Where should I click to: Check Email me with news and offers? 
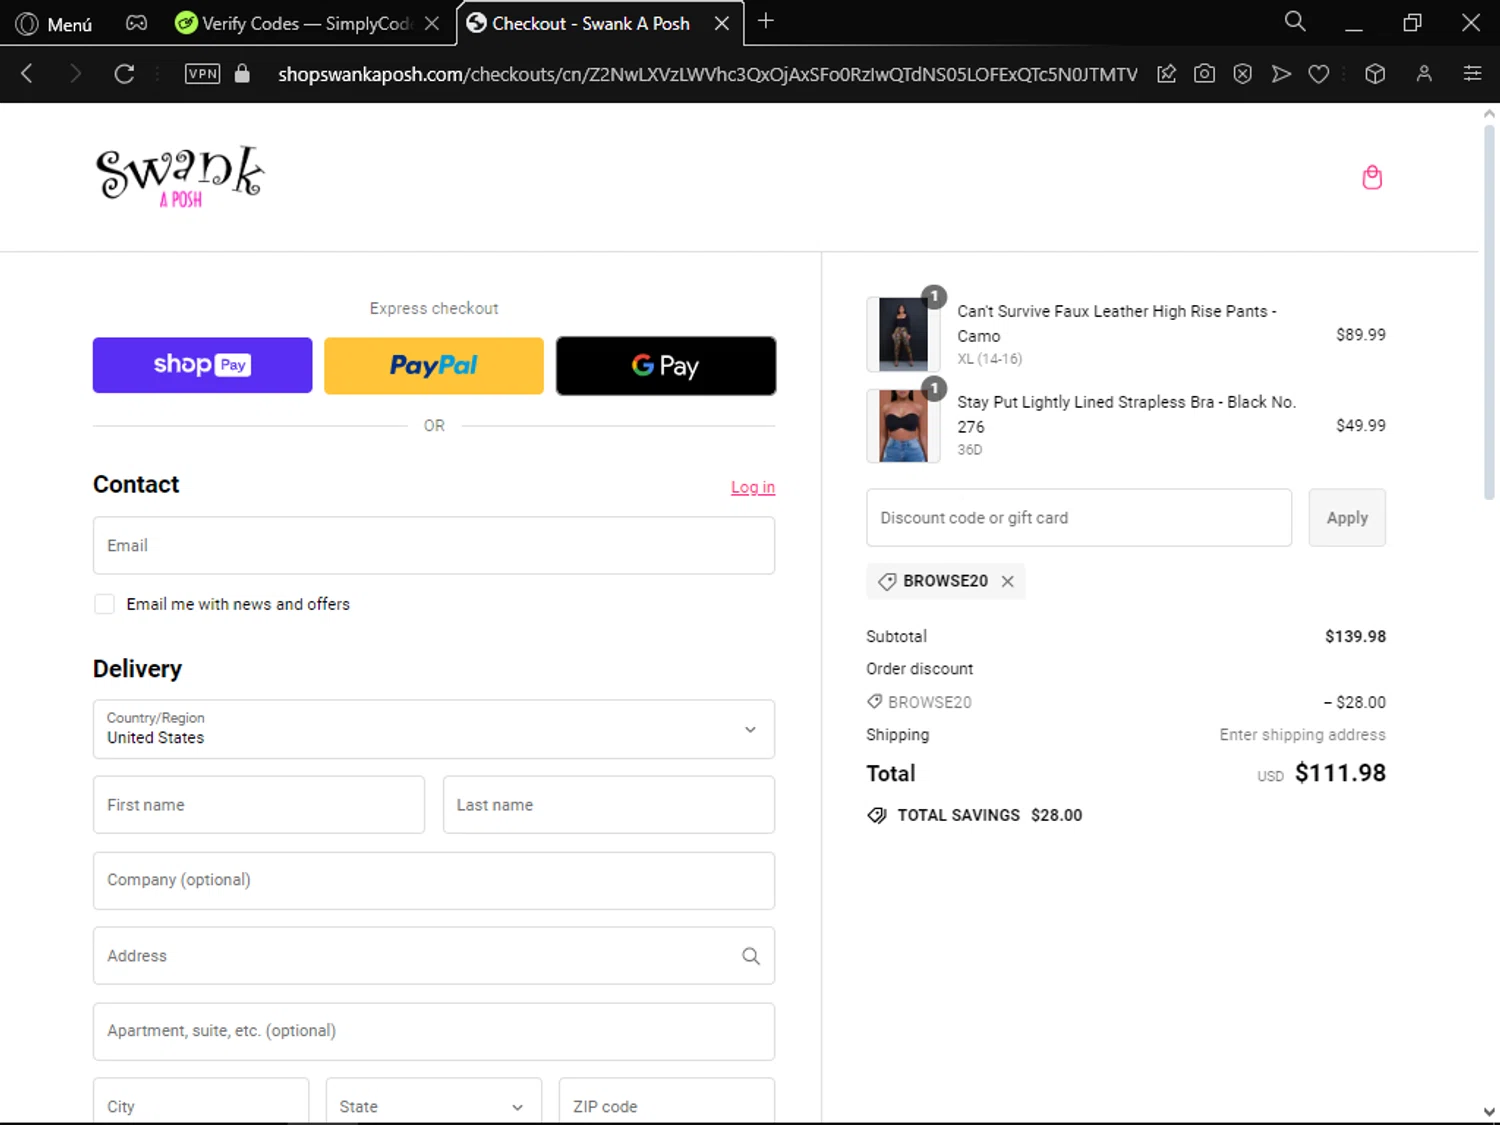[104, 604]
